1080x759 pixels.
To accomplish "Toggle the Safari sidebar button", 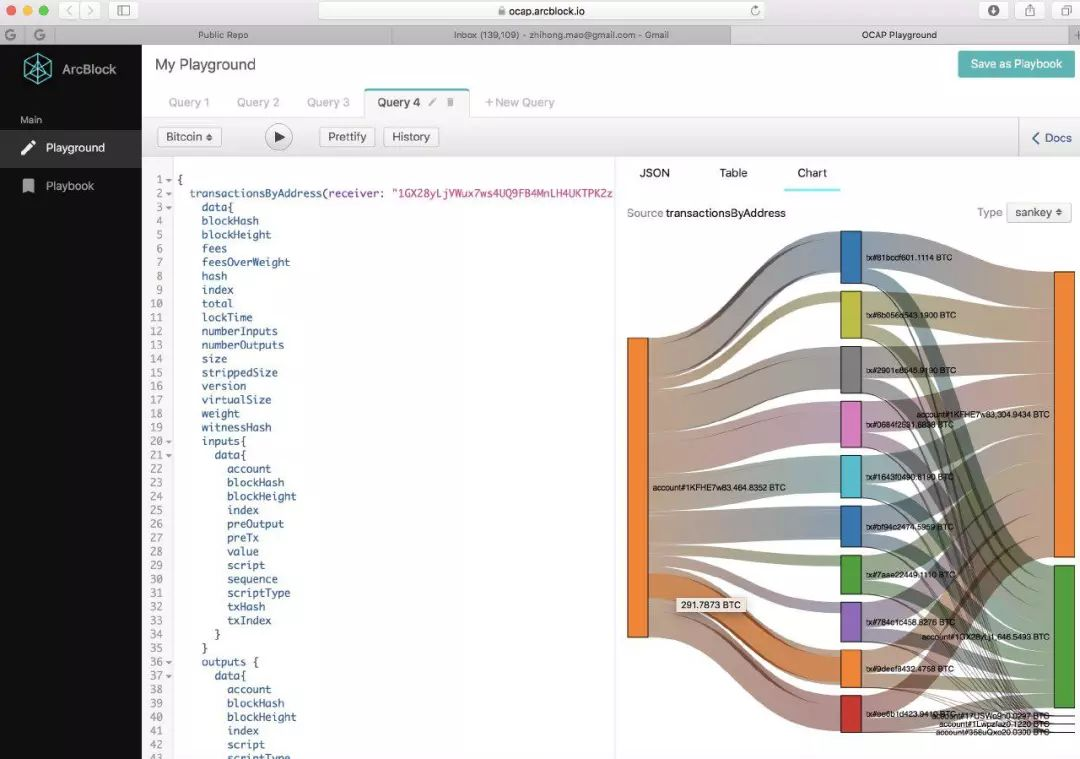I will coord(124,10).
